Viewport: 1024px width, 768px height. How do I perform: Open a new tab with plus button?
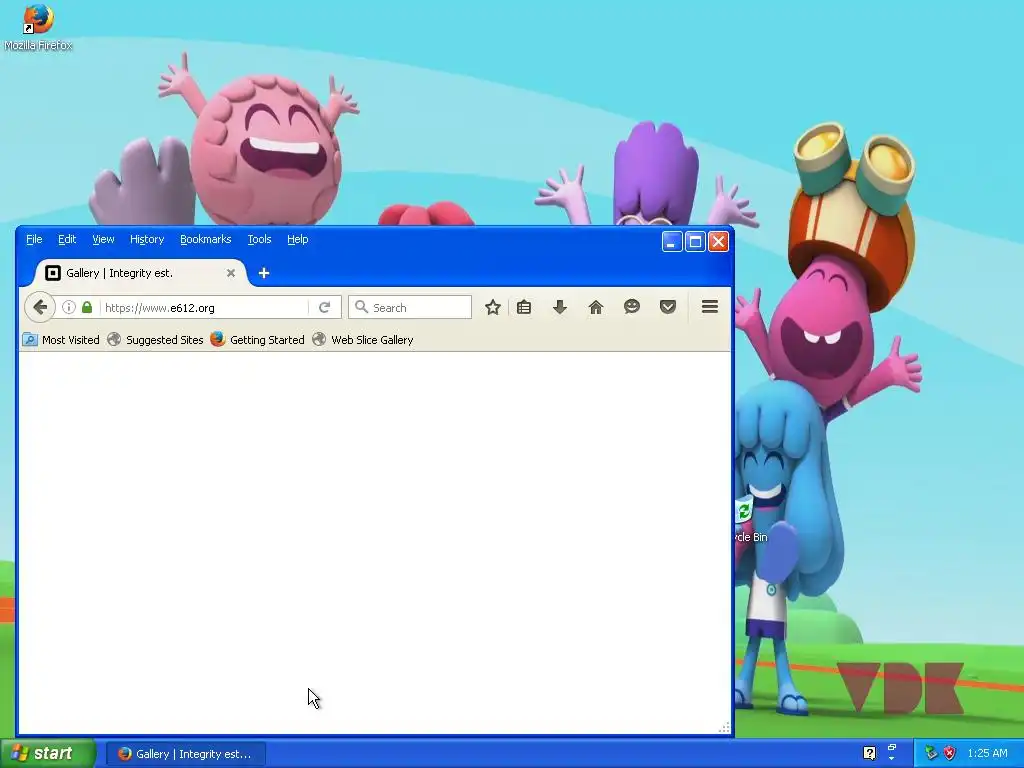coord(264,273)
